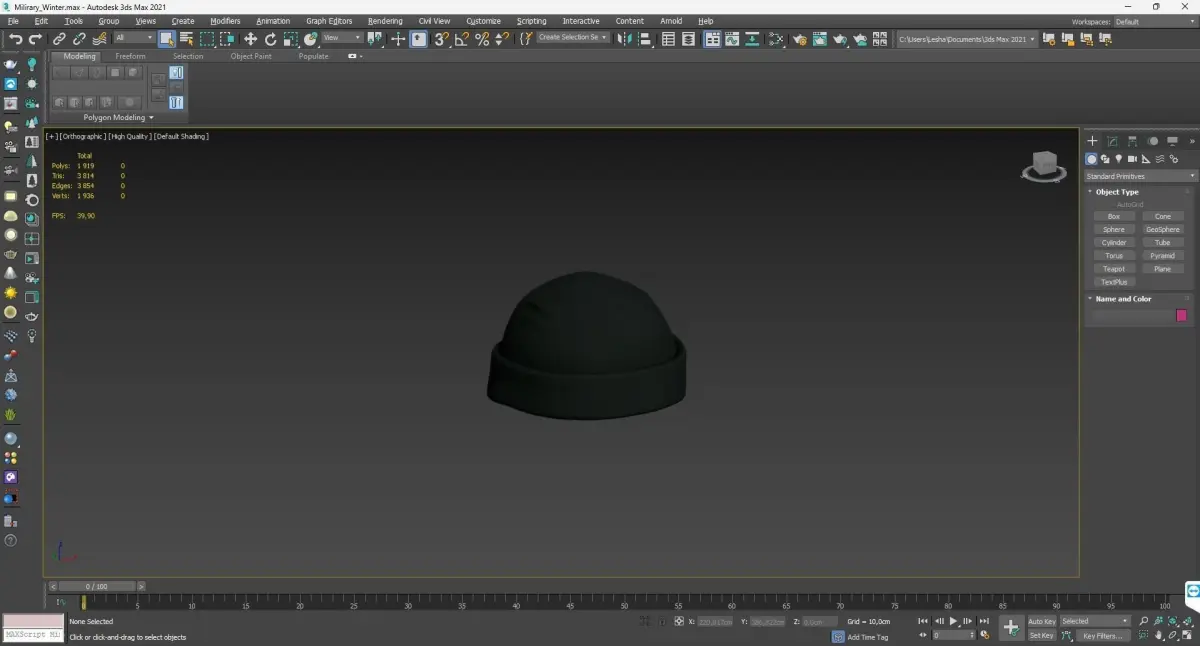Open the Scene Explorer icon
1200x646 pixels.
pos(668,39)
